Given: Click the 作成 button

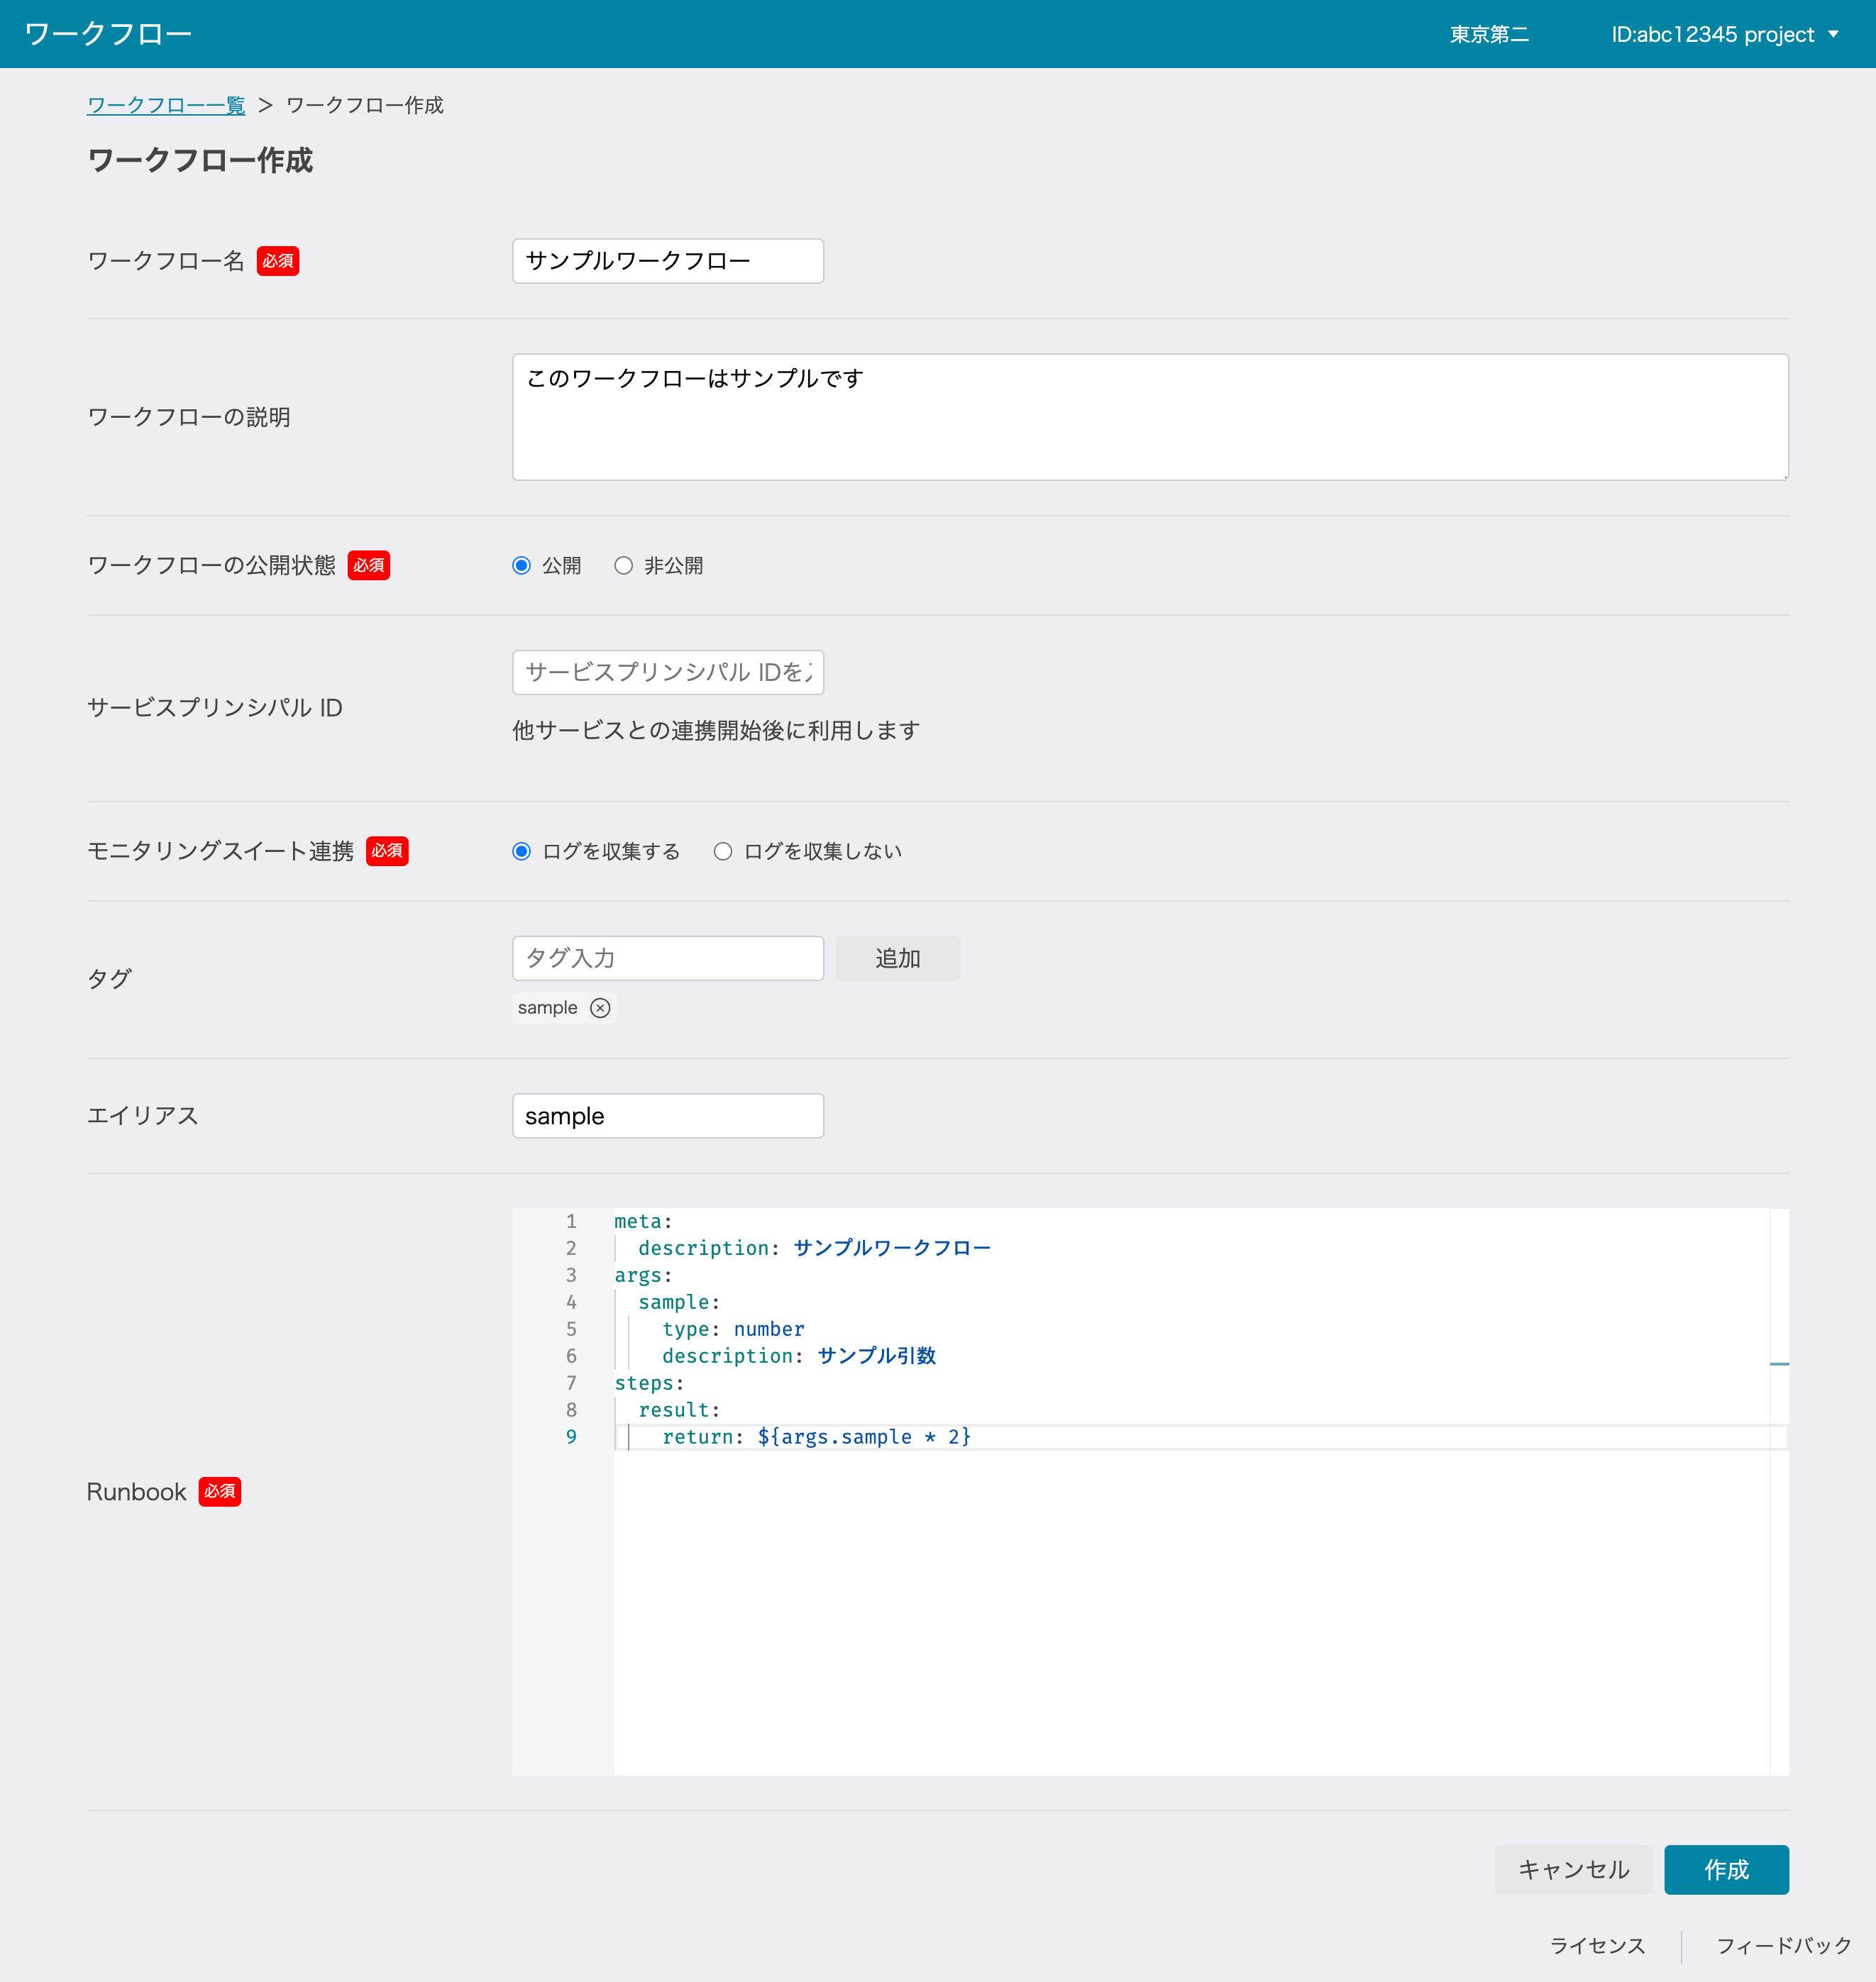Looking at the screenshot, I should [x=1726, y=1869].
